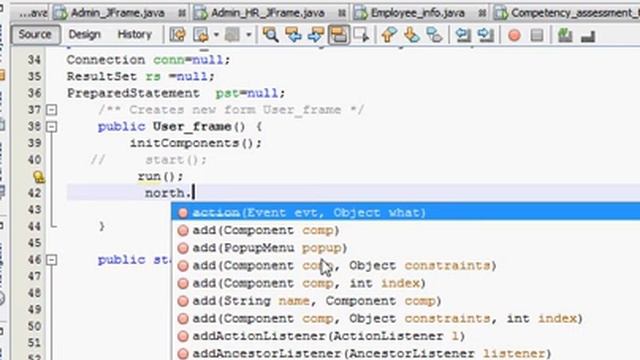Switch to History view
Viewport: 640px width, 360px height.
click(135, 35)
